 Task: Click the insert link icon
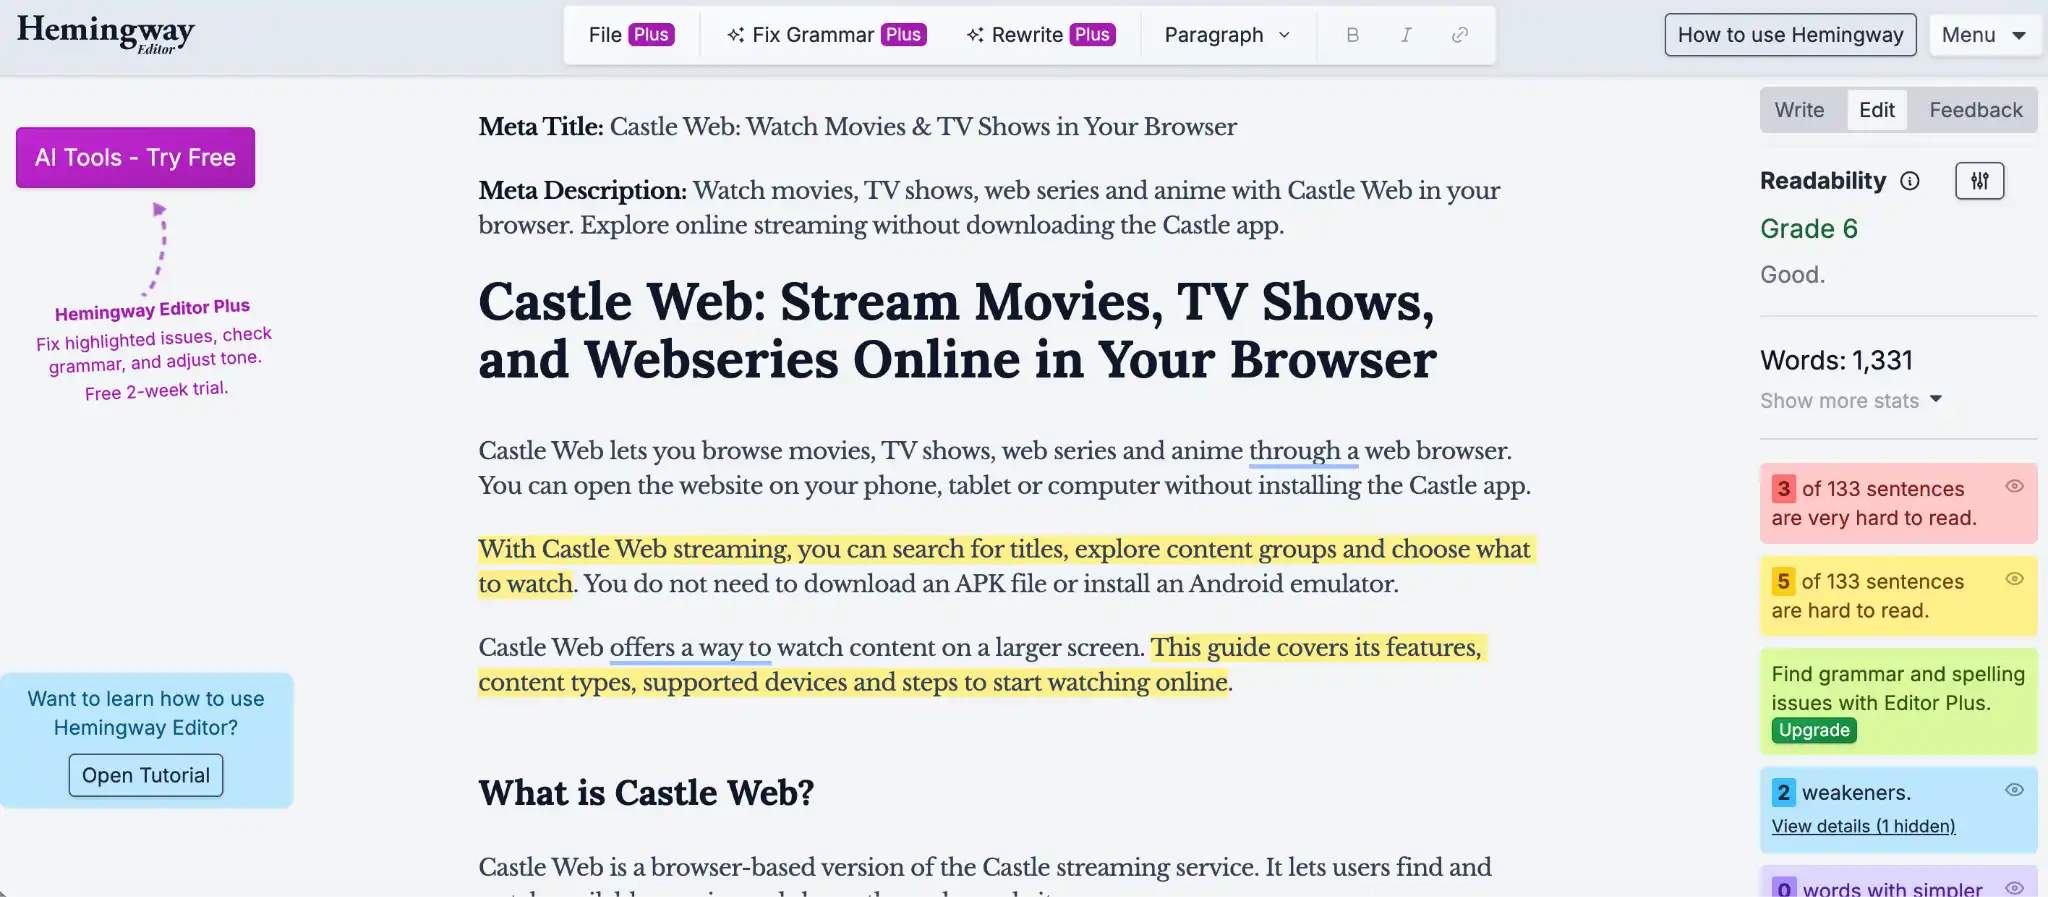1460,35
